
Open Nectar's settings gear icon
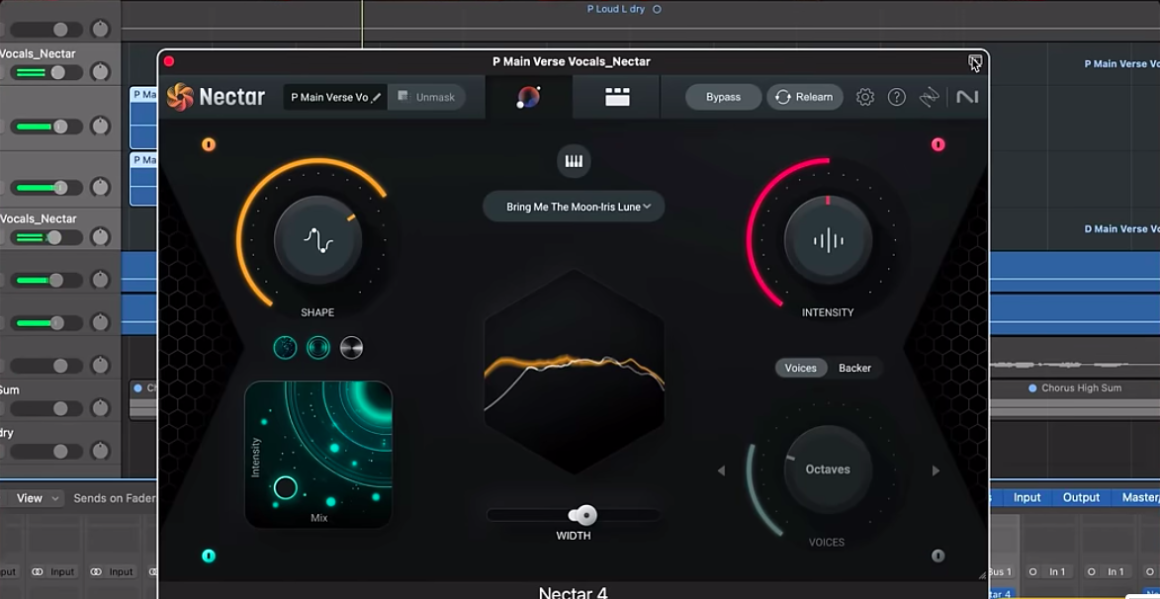(864, 96)
